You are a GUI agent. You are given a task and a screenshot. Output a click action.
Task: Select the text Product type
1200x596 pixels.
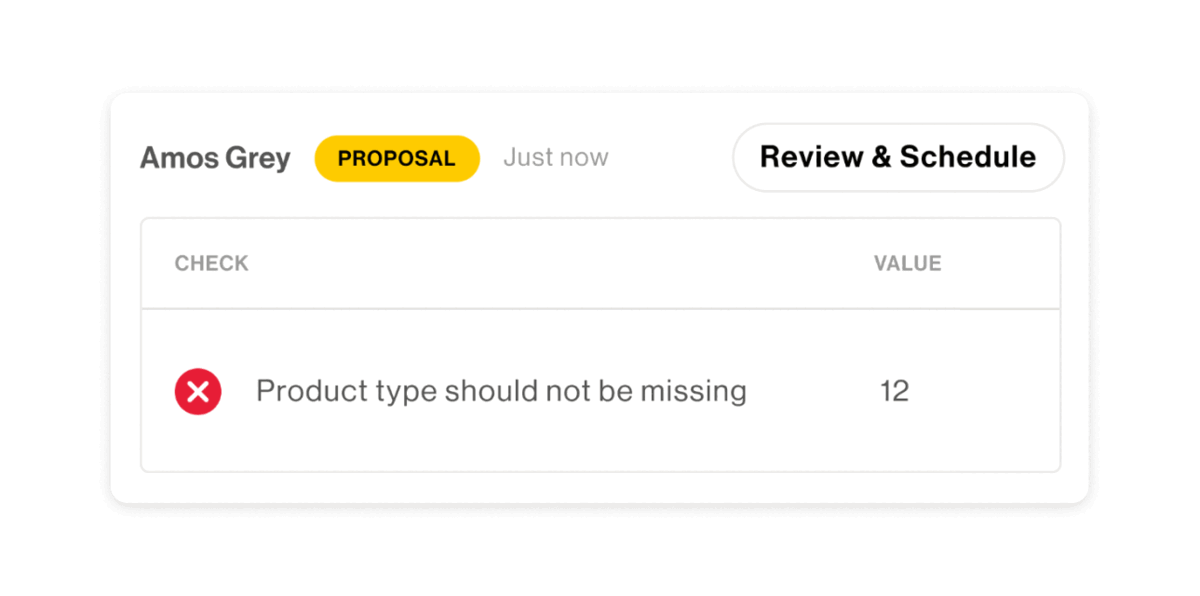coord(346,391)
